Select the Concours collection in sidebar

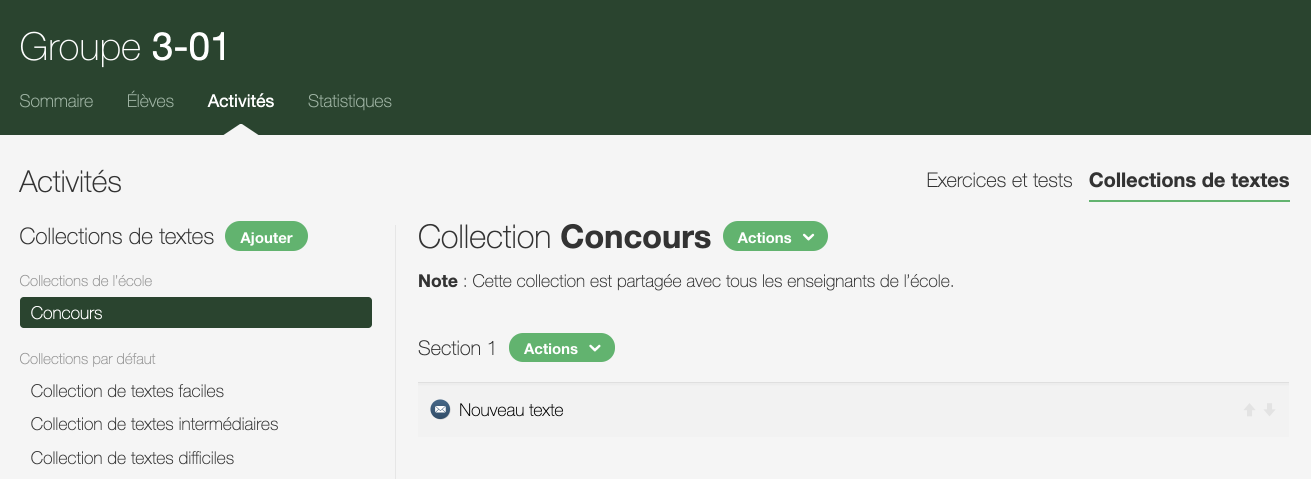[x=195, y=313]
